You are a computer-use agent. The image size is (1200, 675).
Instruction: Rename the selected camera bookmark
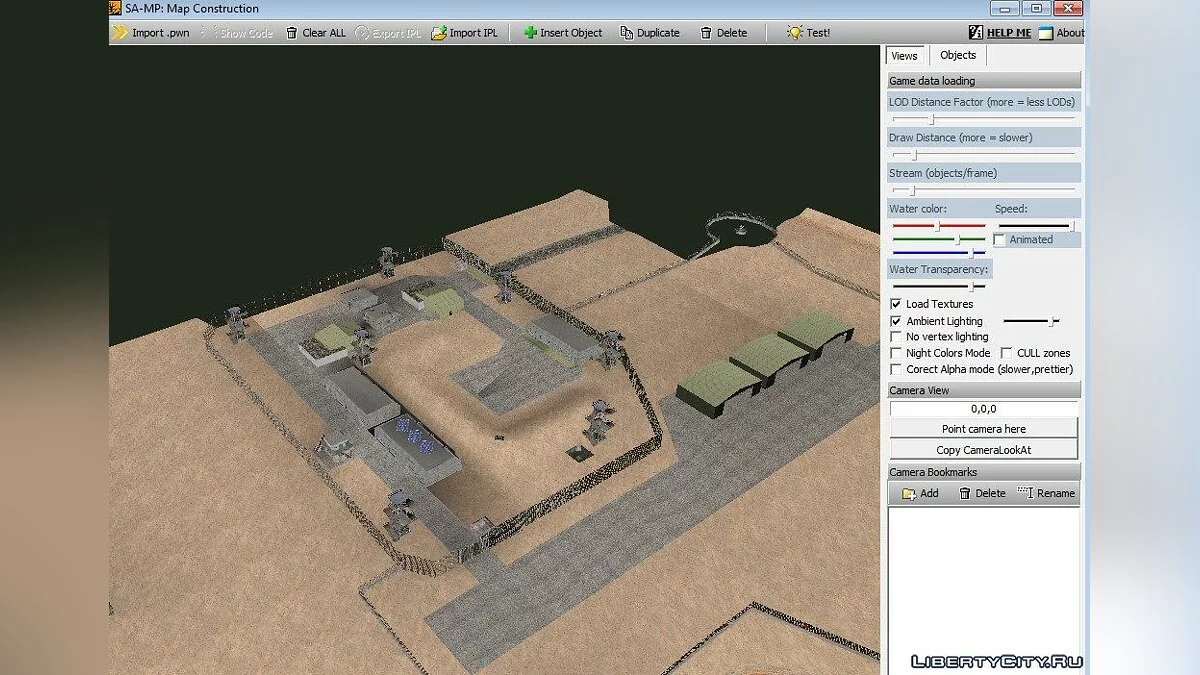tap(1046, 493)
